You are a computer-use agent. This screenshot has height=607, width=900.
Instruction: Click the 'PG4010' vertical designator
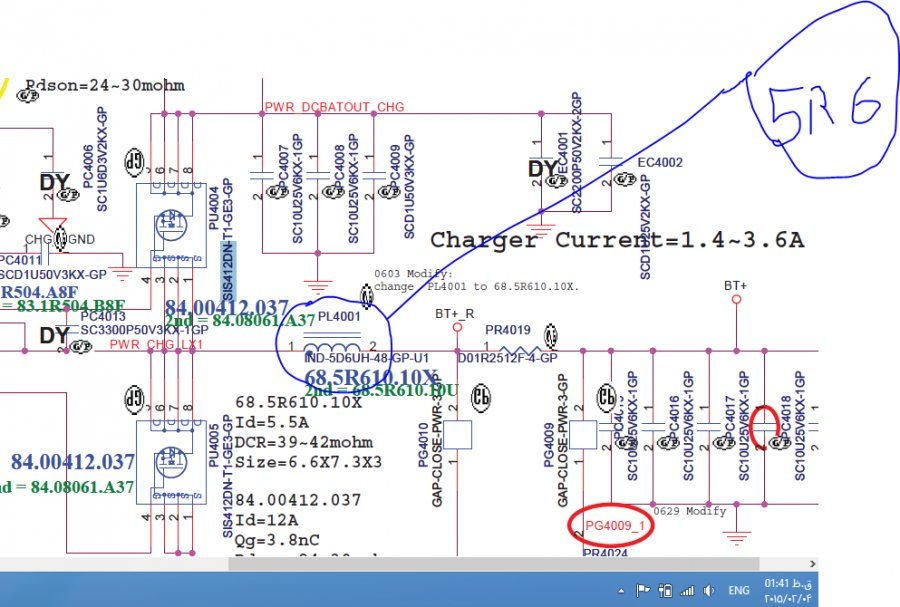tap(423, 445)
